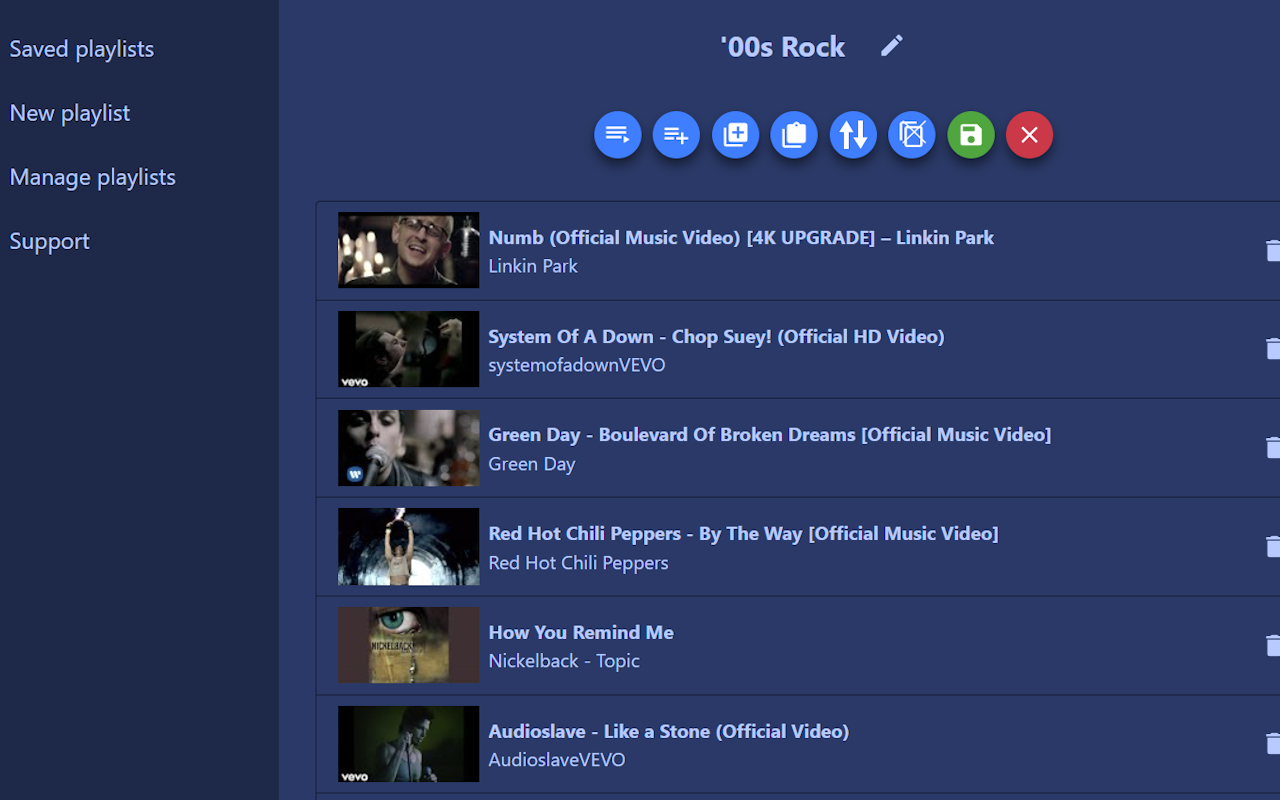1280x800 pixels.
Task: Click the remove duplicates crossed-squares icon
Action: coord(912,135)
